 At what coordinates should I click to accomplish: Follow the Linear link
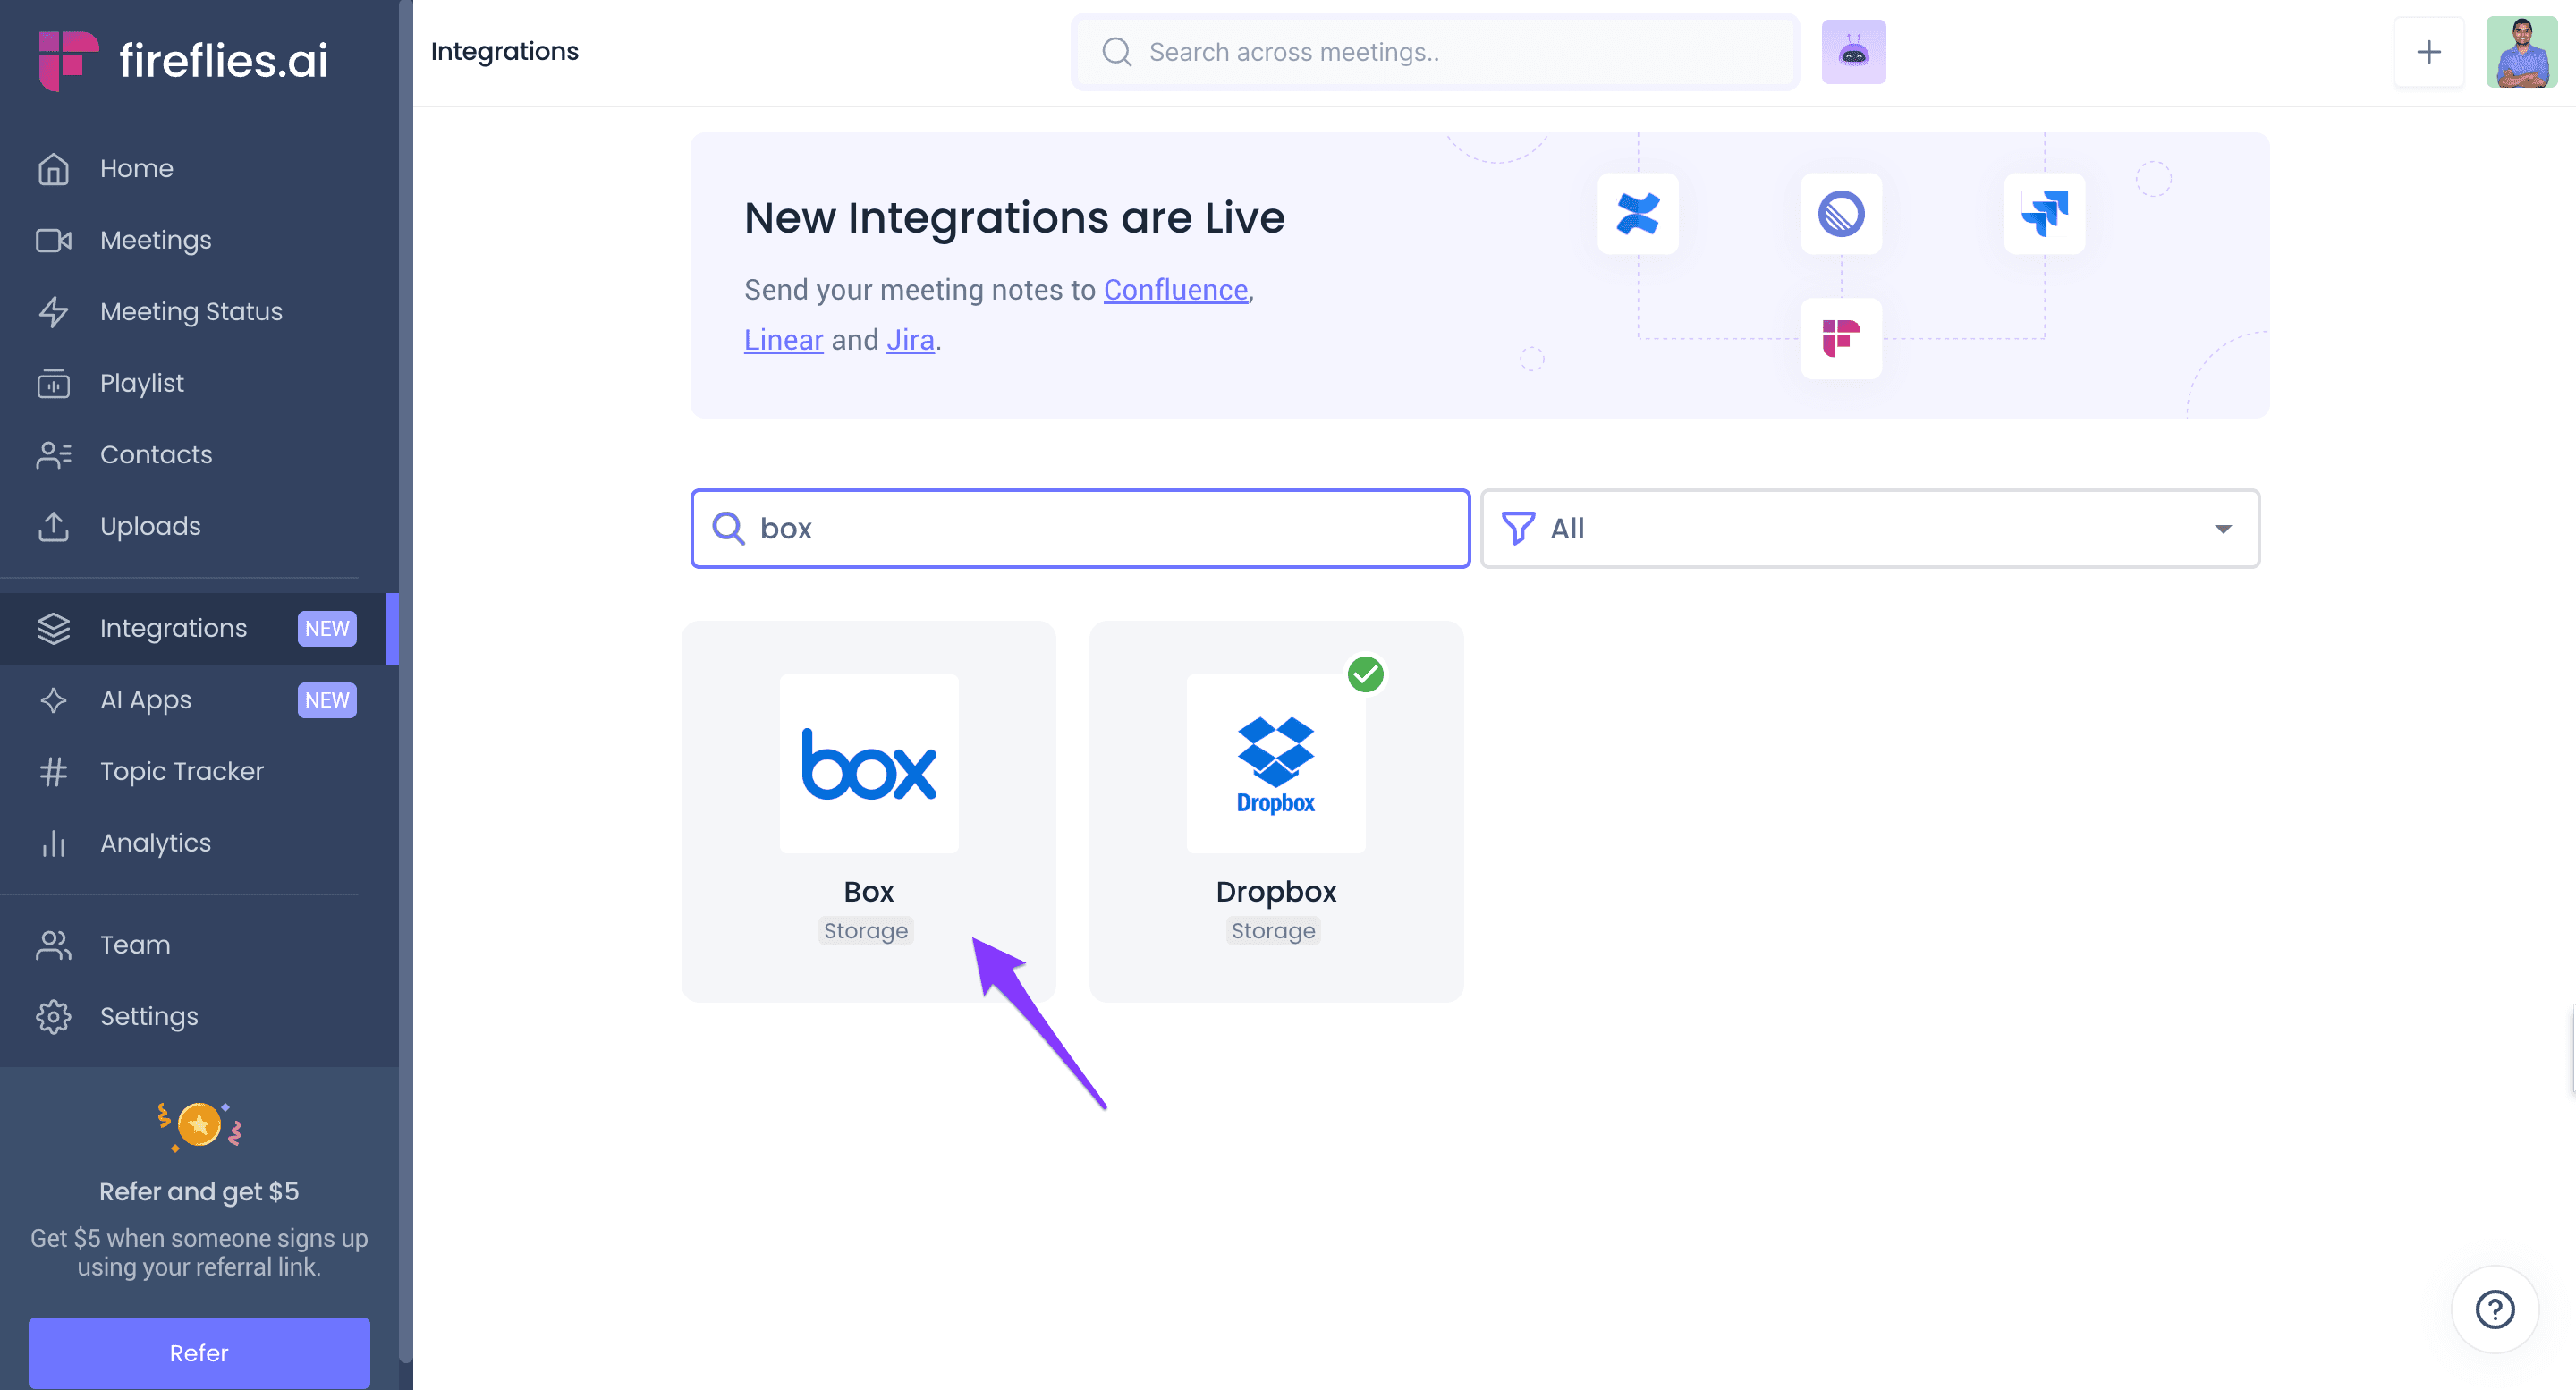(x=783, y=340)
